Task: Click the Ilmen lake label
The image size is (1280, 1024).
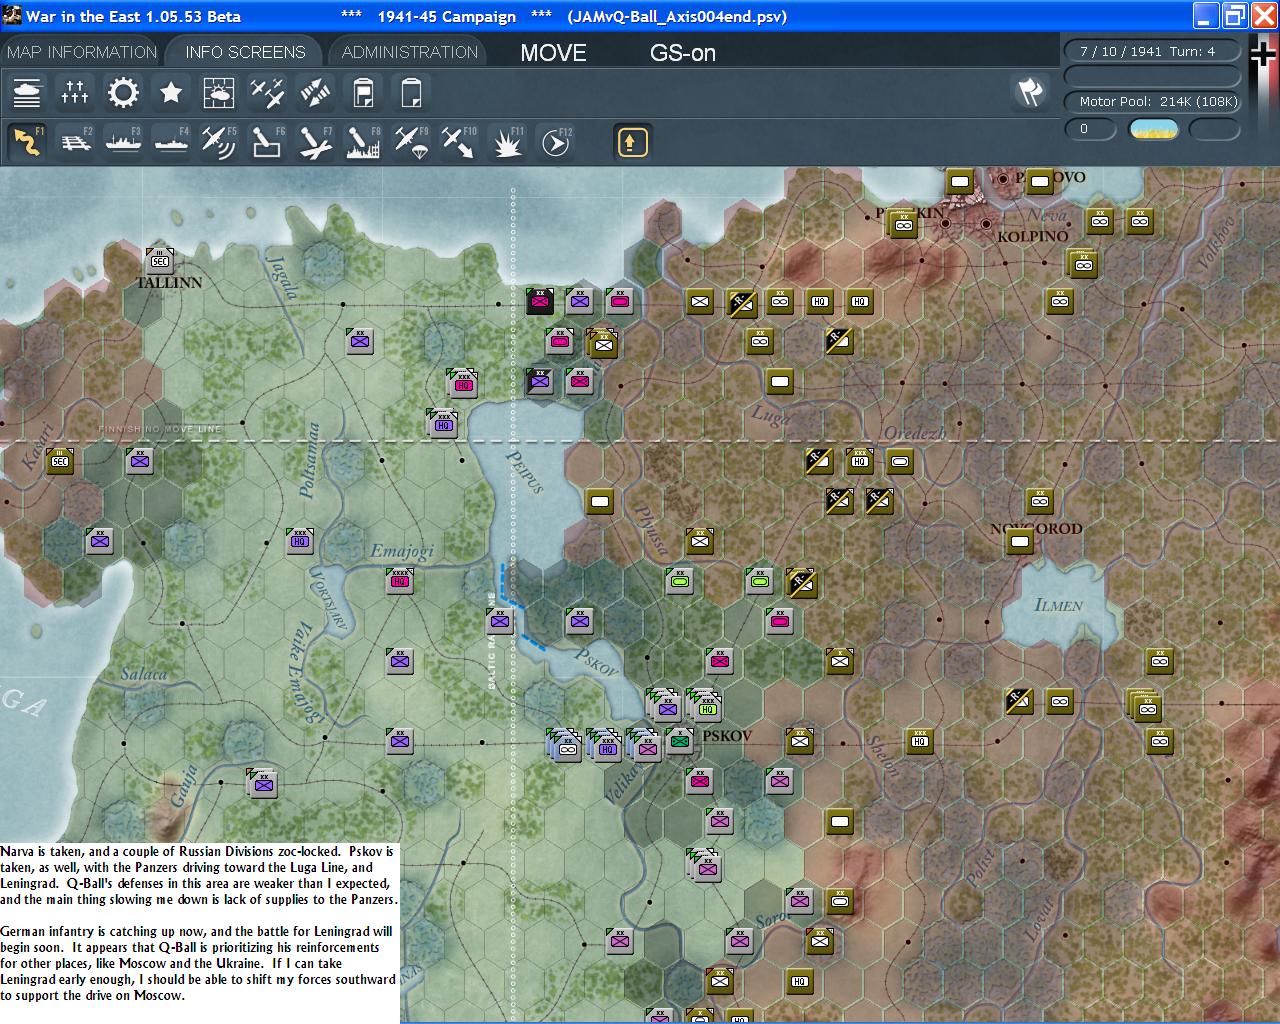Action: click(x=1059, y=604)
